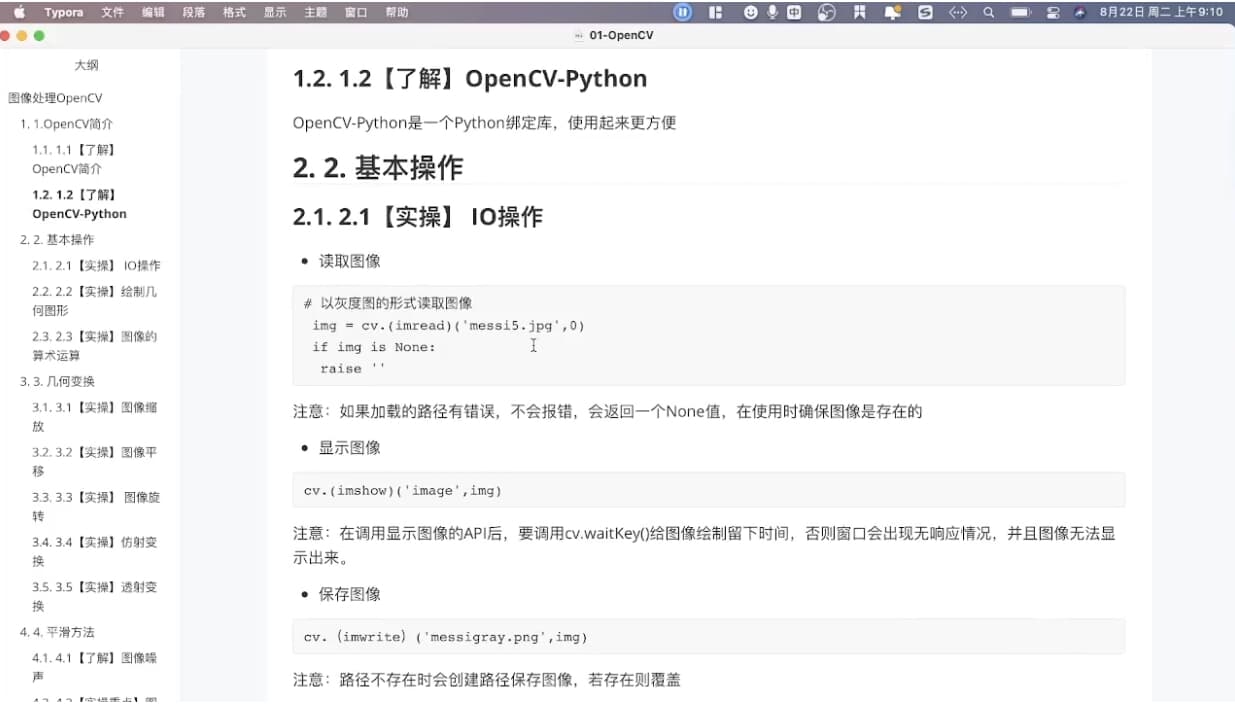The image size is (1235, 705).
Task: Click the smiley face menu bar icon
Action: pyautogui.click(x=750, y=11)
